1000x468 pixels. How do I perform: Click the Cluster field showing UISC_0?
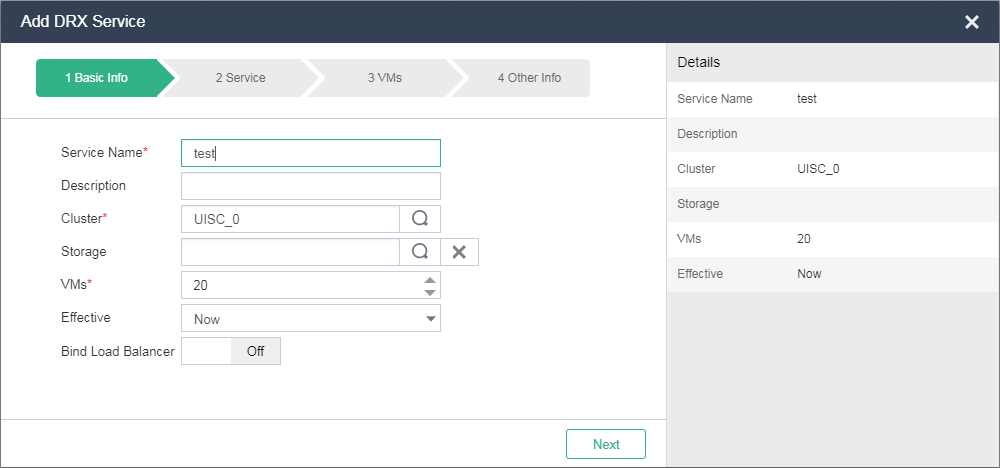(290, 219)
